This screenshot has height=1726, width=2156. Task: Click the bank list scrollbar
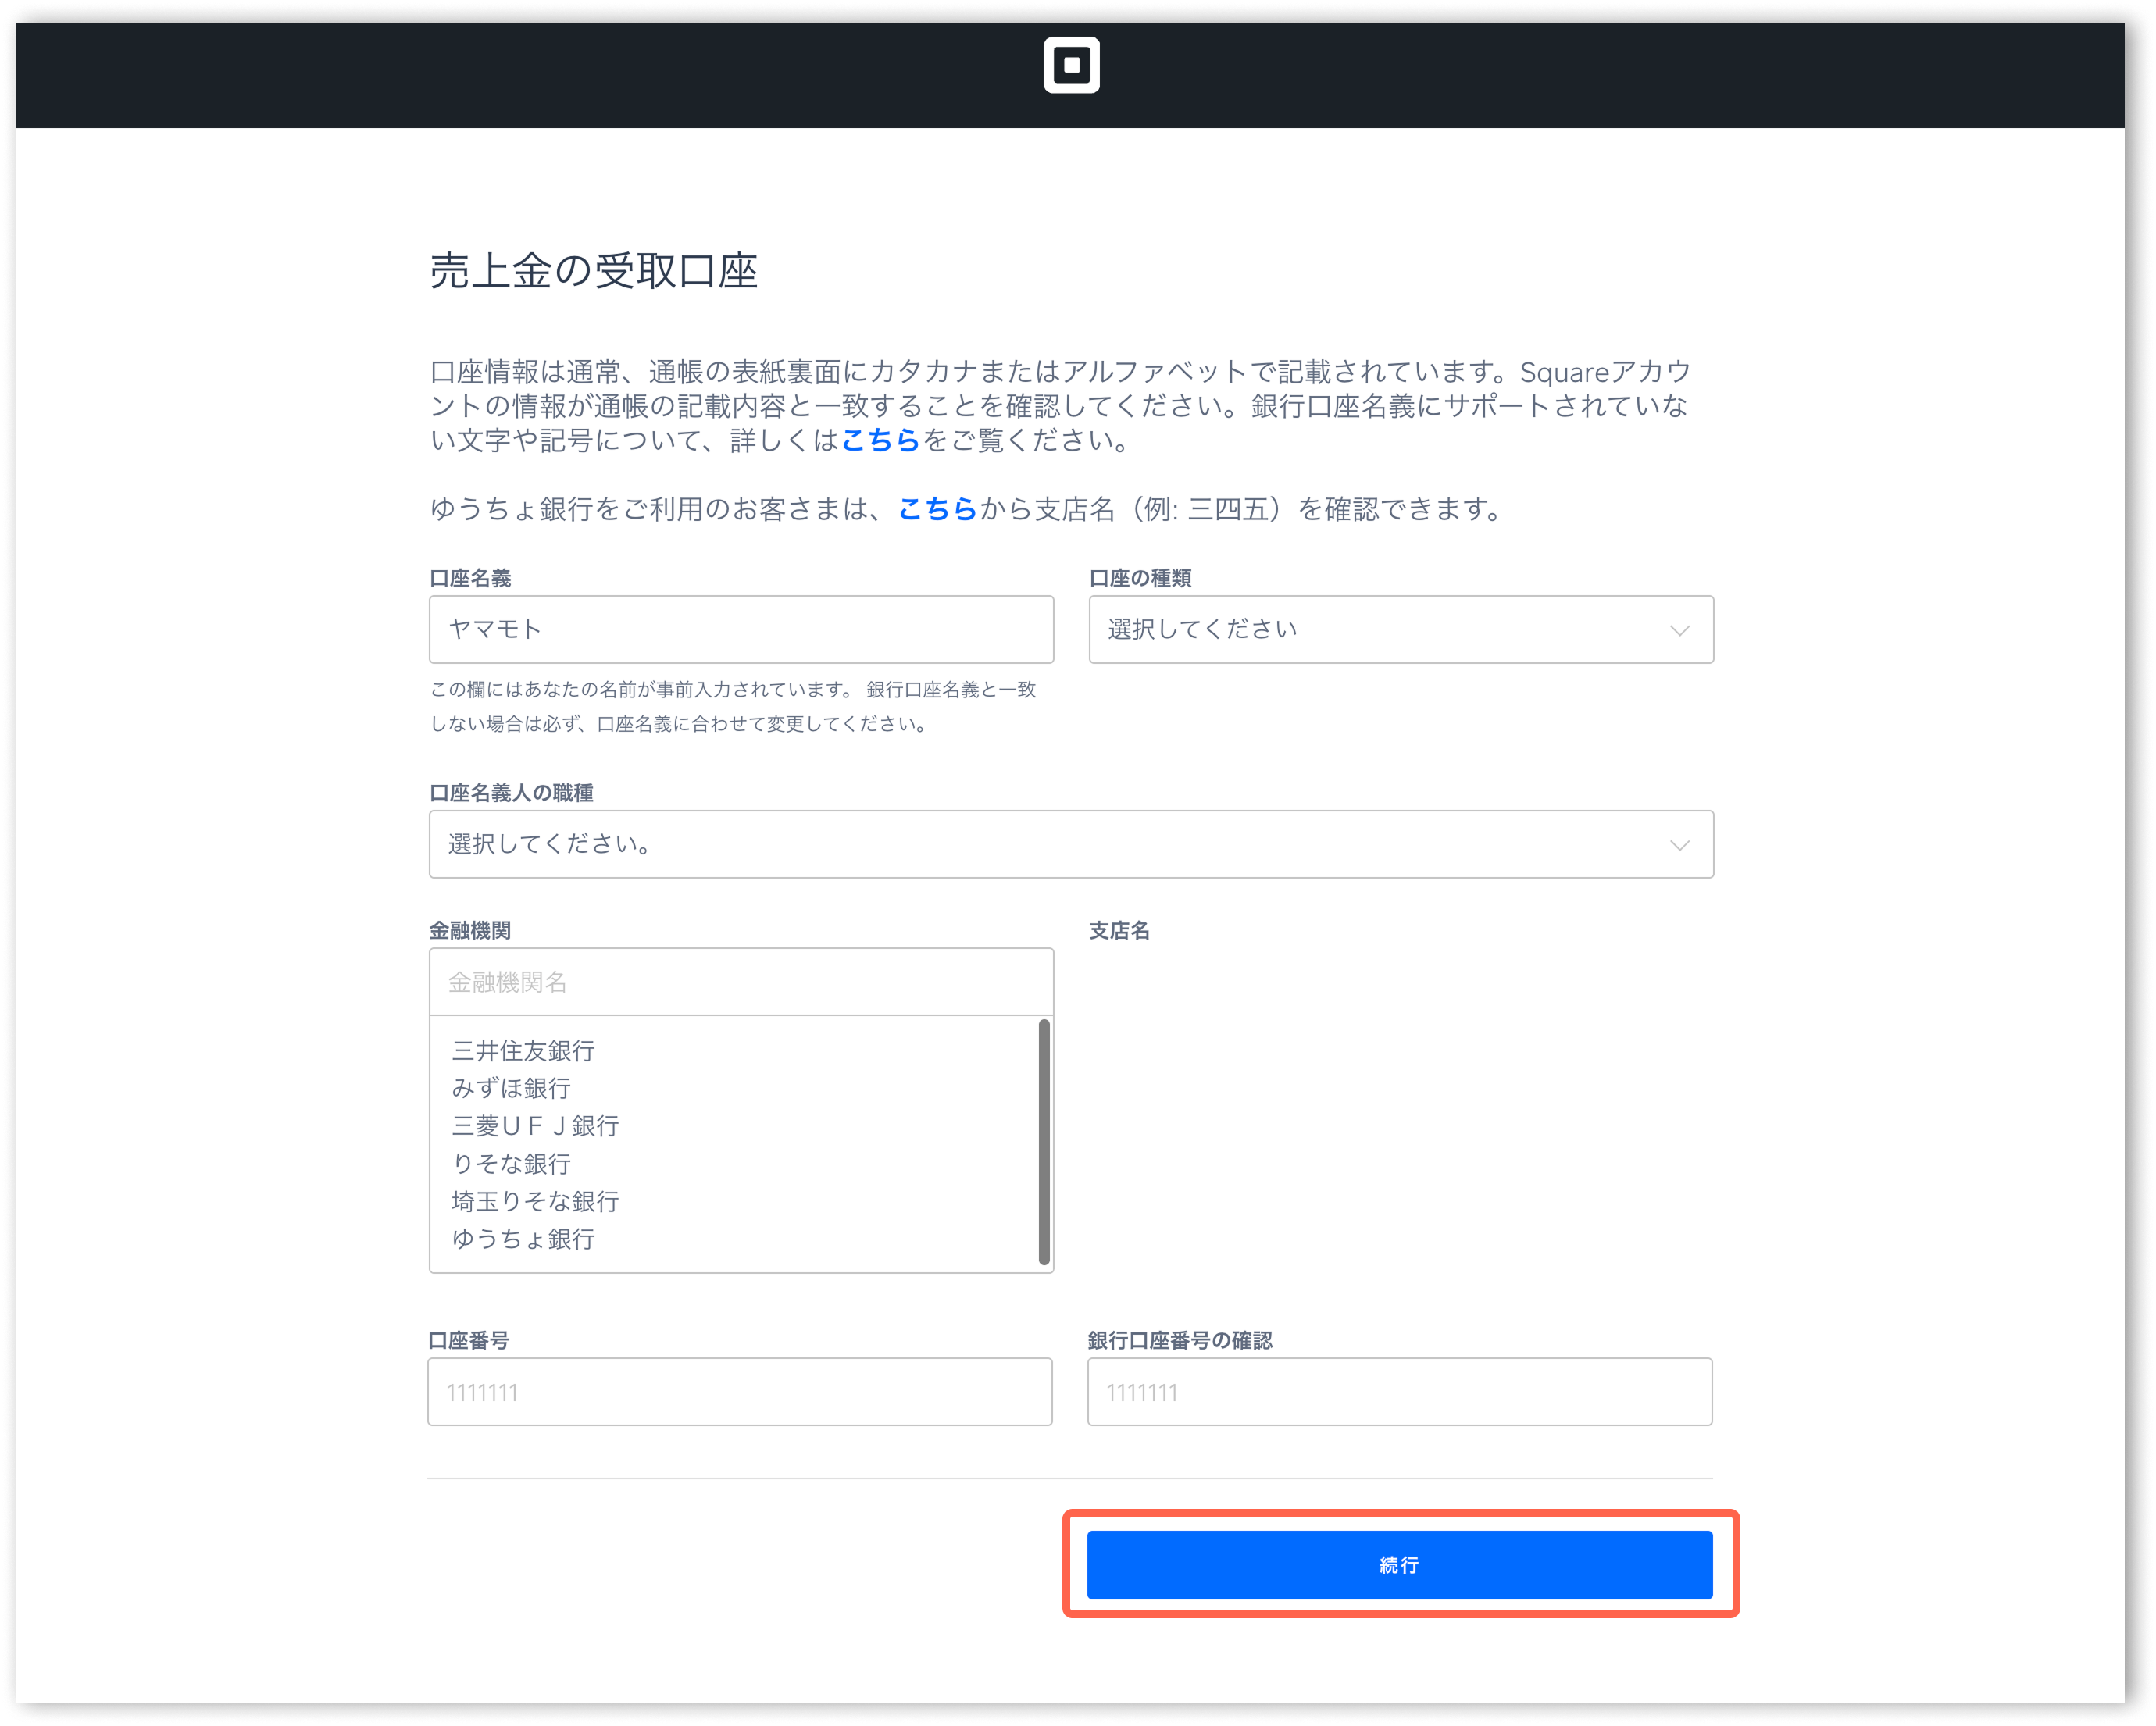pyautogui.click(x=1044, y=1142)
